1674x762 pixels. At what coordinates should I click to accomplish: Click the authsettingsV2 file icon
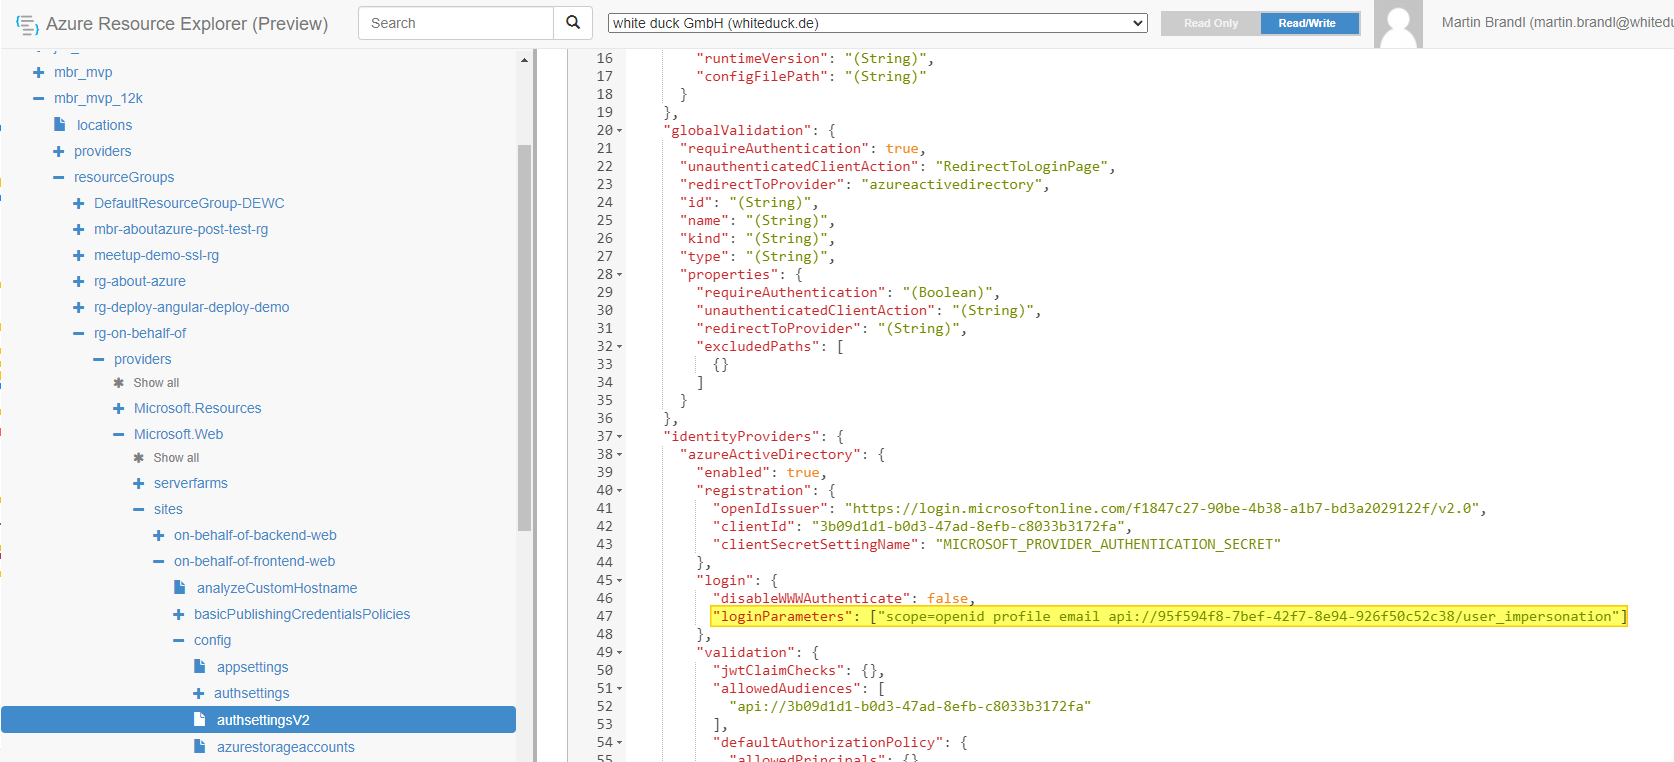200,720
